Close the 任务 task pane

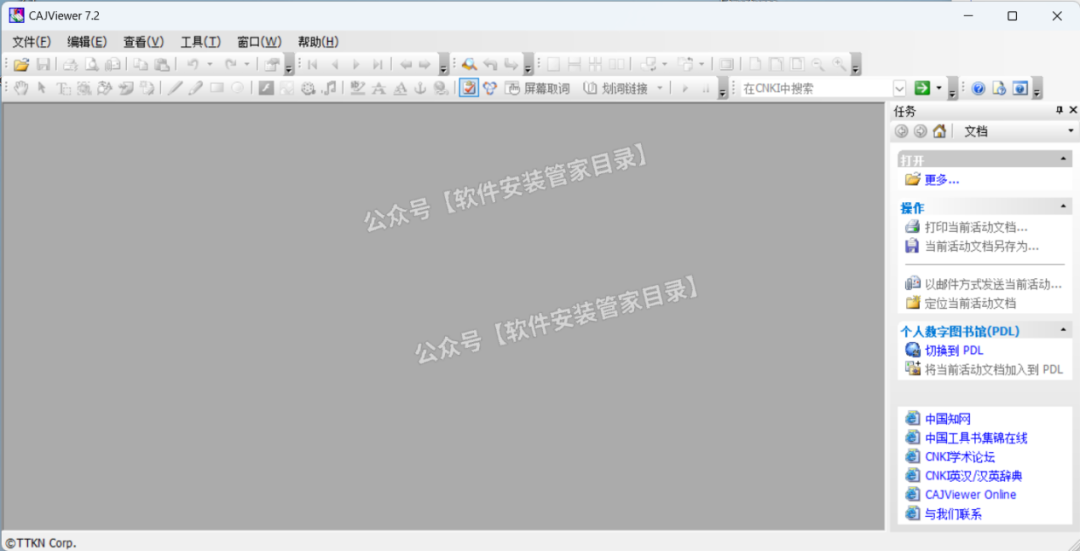click(x=1072, y=110)
